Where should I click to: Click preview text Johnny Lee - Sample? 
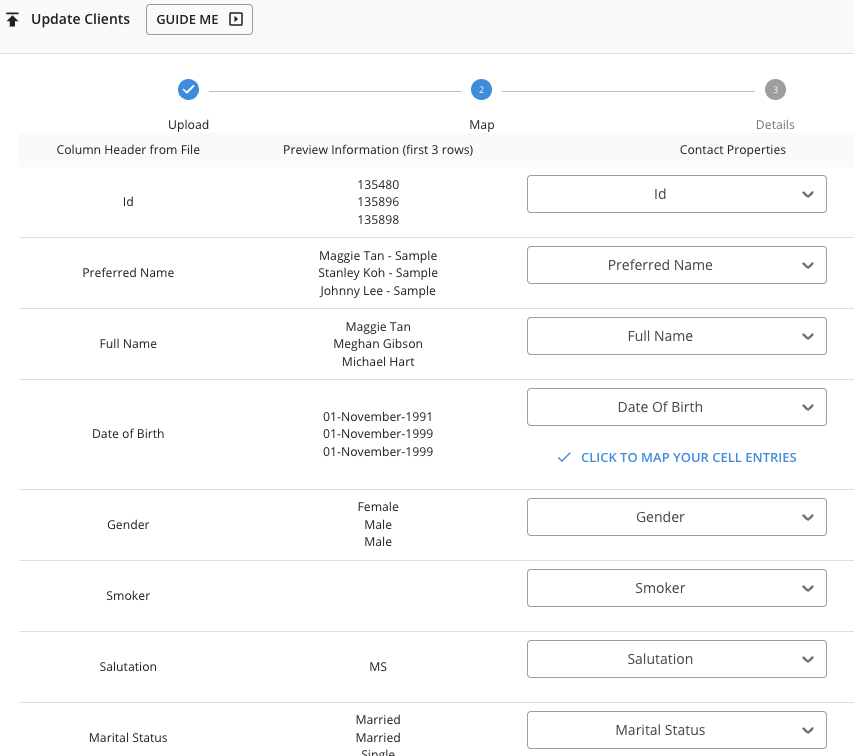coord(378,291)
